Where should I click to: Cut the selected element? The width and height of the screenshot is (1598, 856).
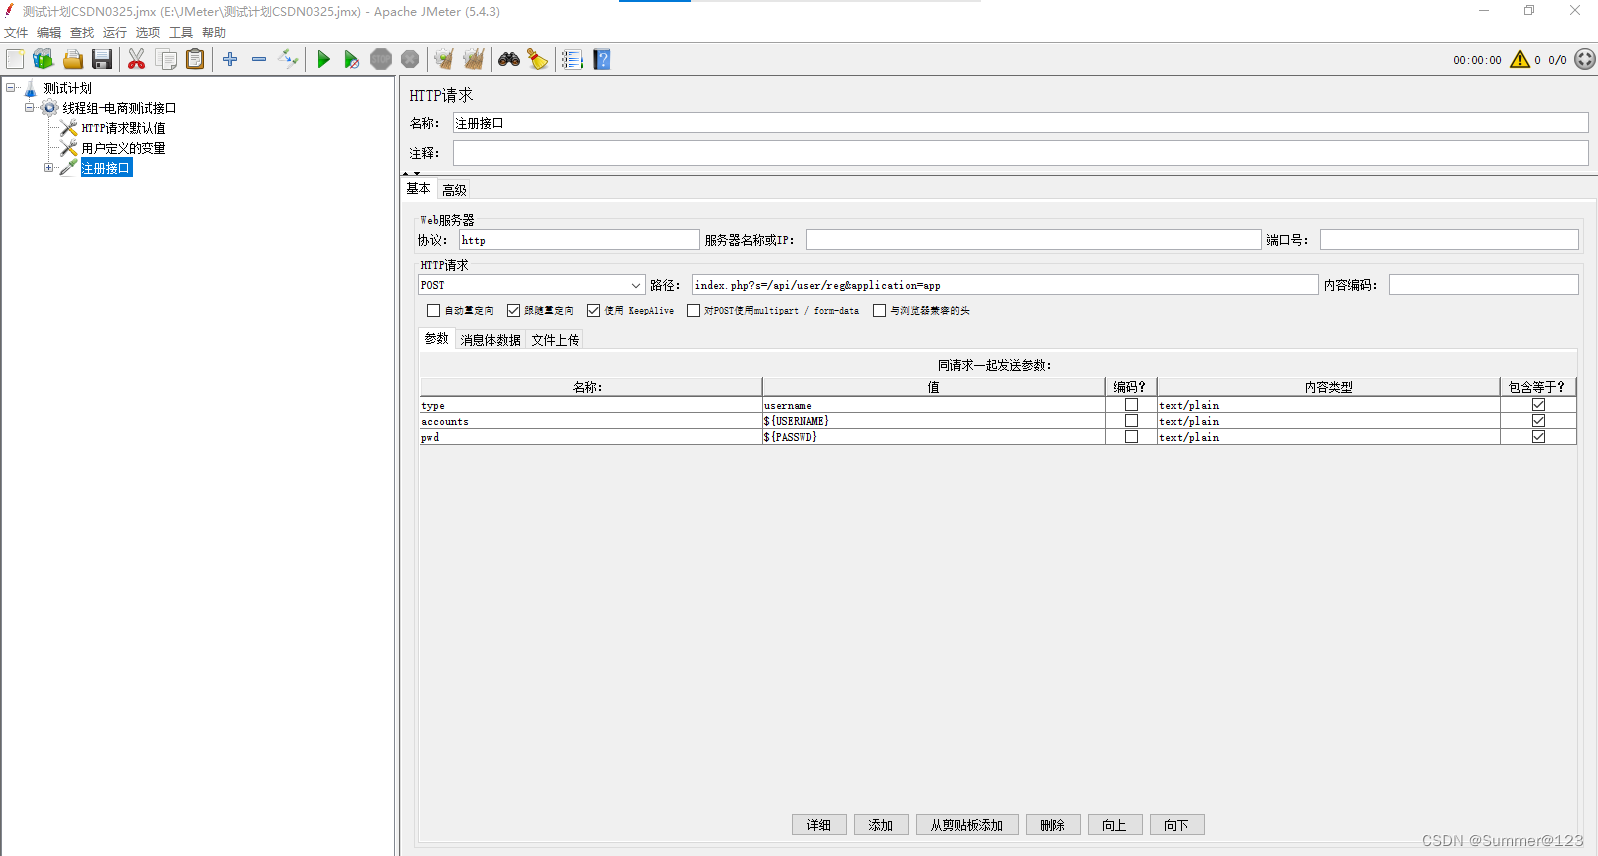[137, 60]
